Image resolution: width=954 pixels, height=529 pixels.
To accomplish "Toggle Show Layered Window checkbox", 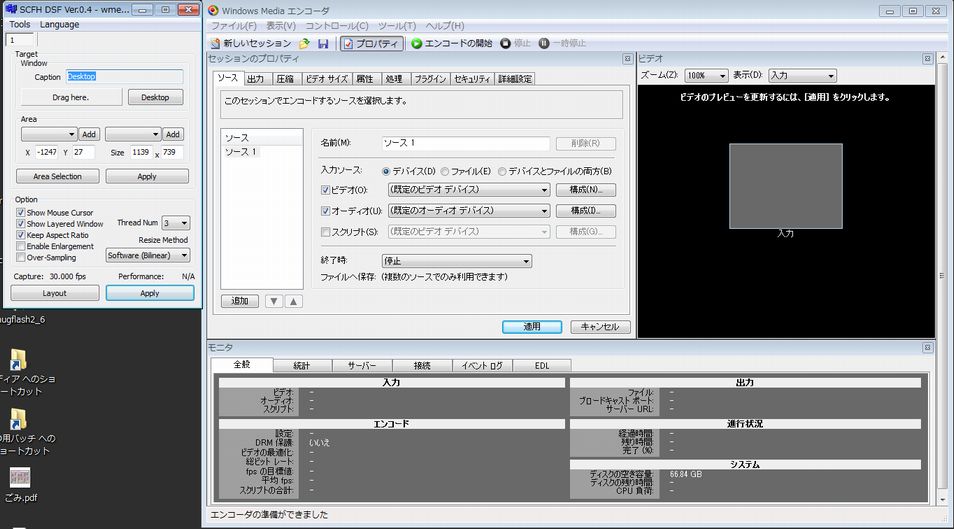I will click(x=21, y=223).
